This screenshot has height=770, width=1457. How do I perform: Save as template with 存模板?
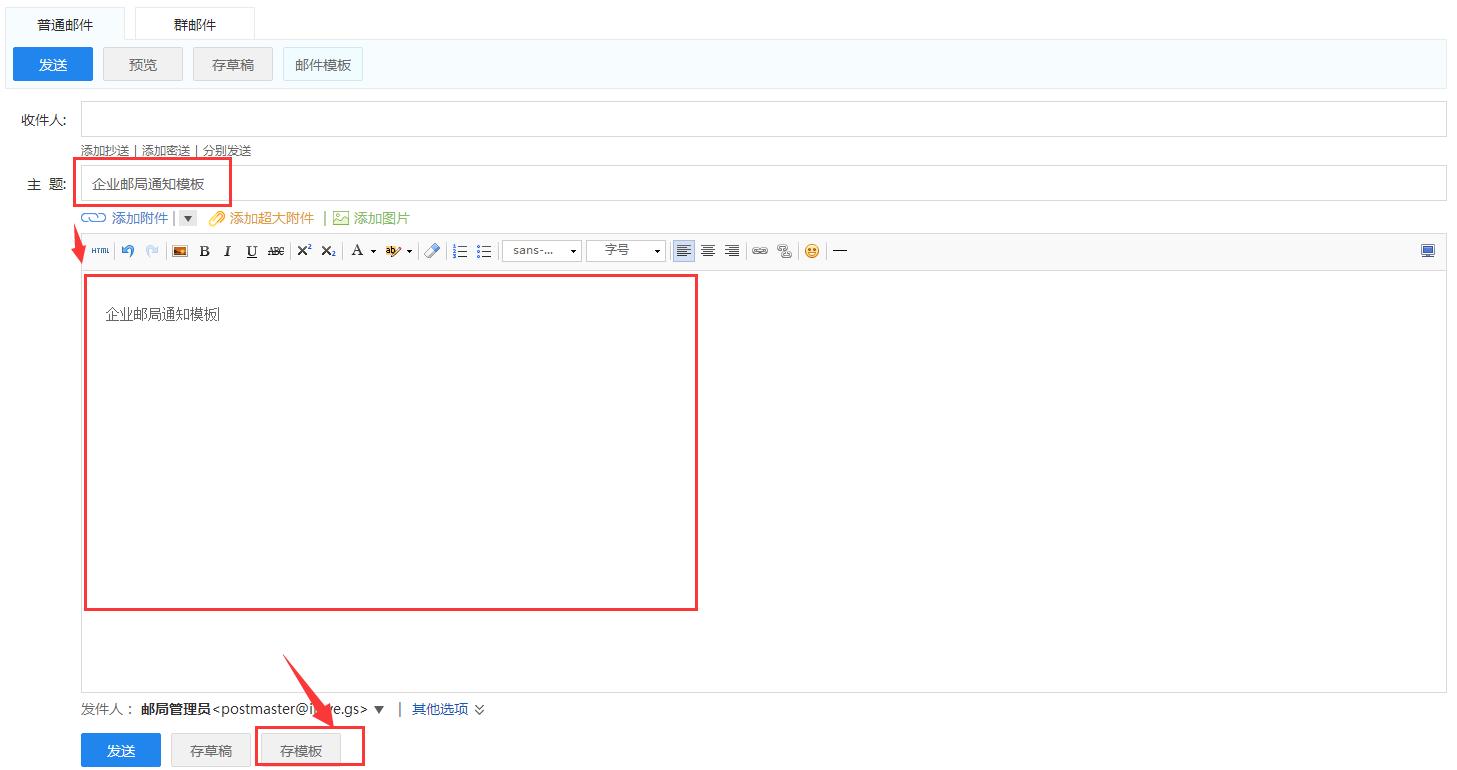click(301, 750)
